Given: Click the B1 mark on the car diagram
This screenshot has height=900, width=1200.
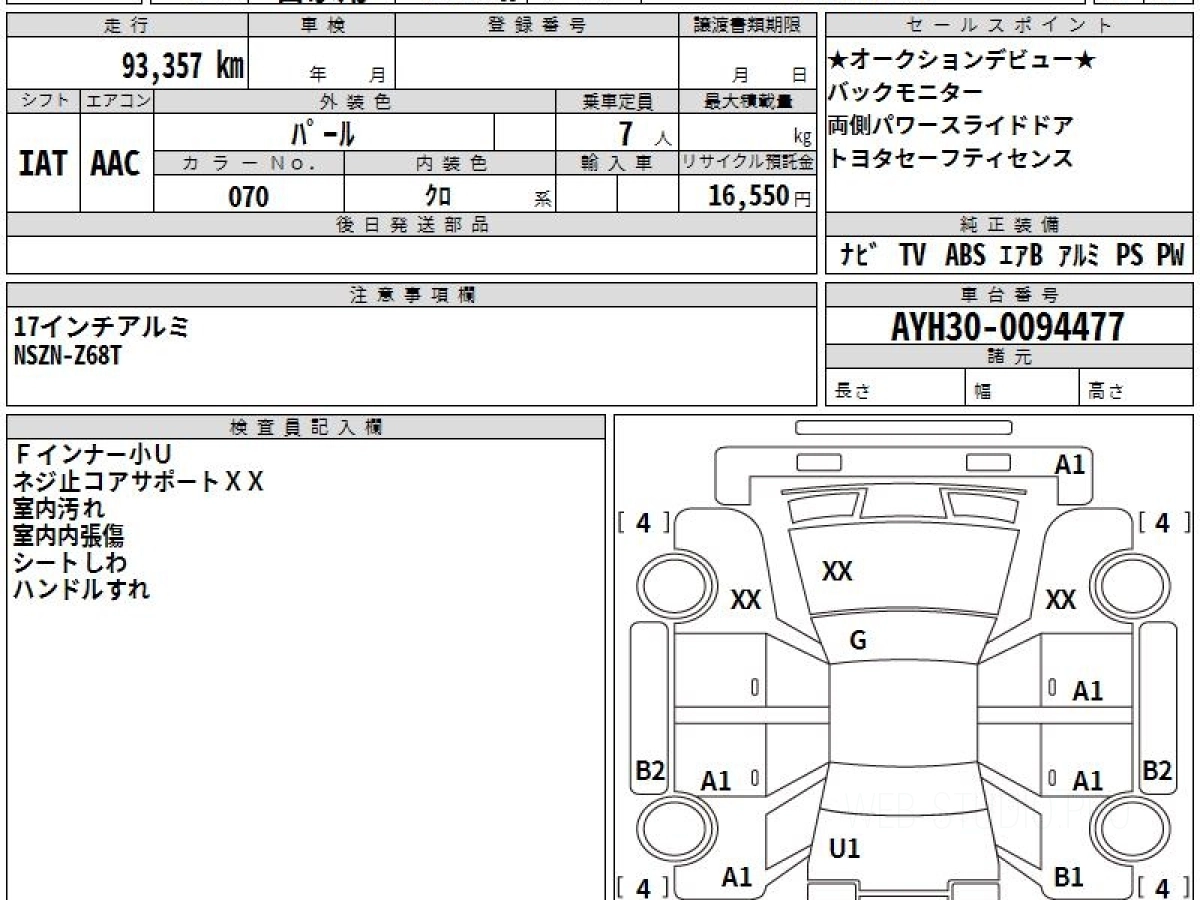Looking at the screenshot, I should [x=1069, y=877].
